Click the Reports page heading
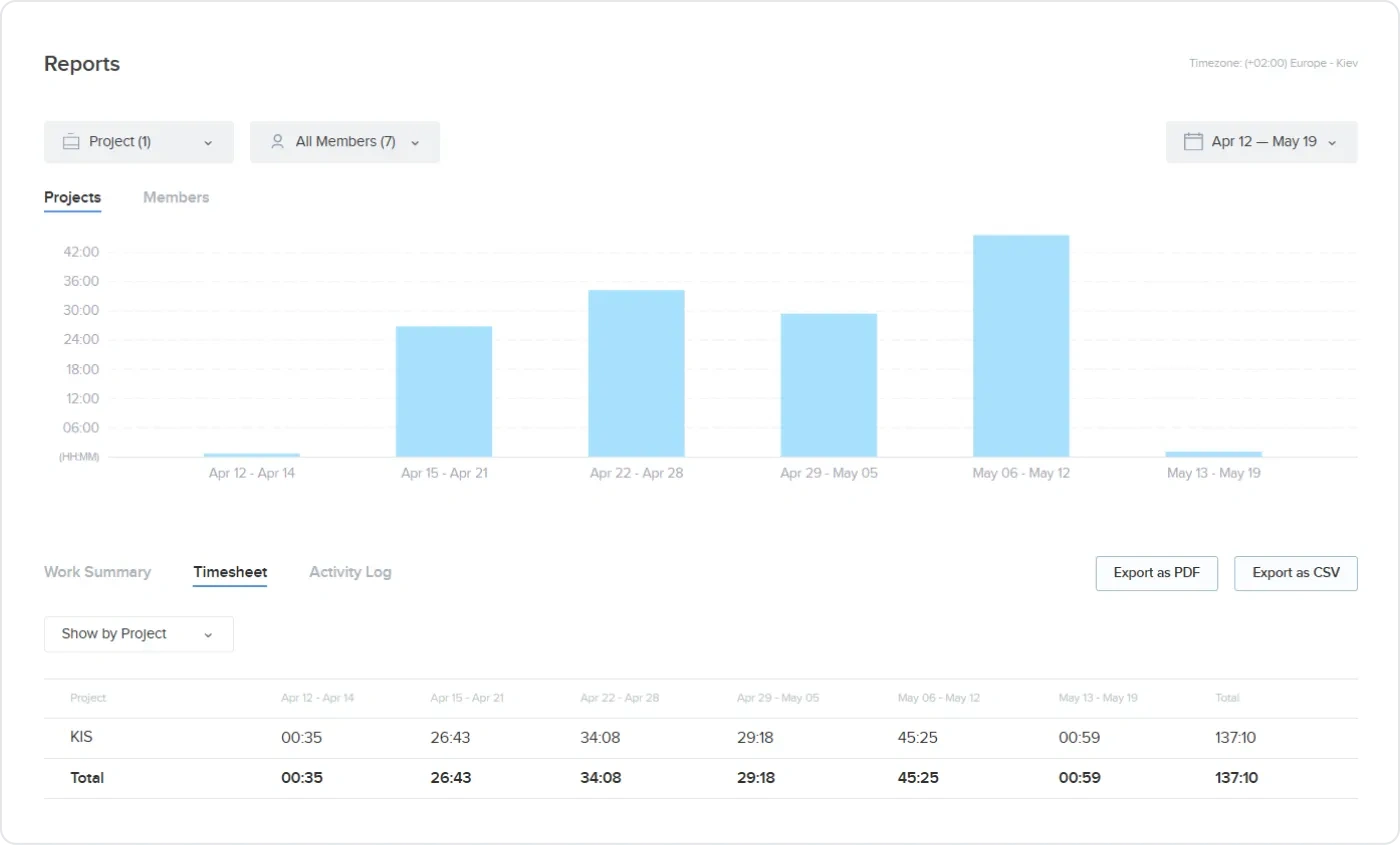This screenshot has width=1400, height=845. coord(82,64)
